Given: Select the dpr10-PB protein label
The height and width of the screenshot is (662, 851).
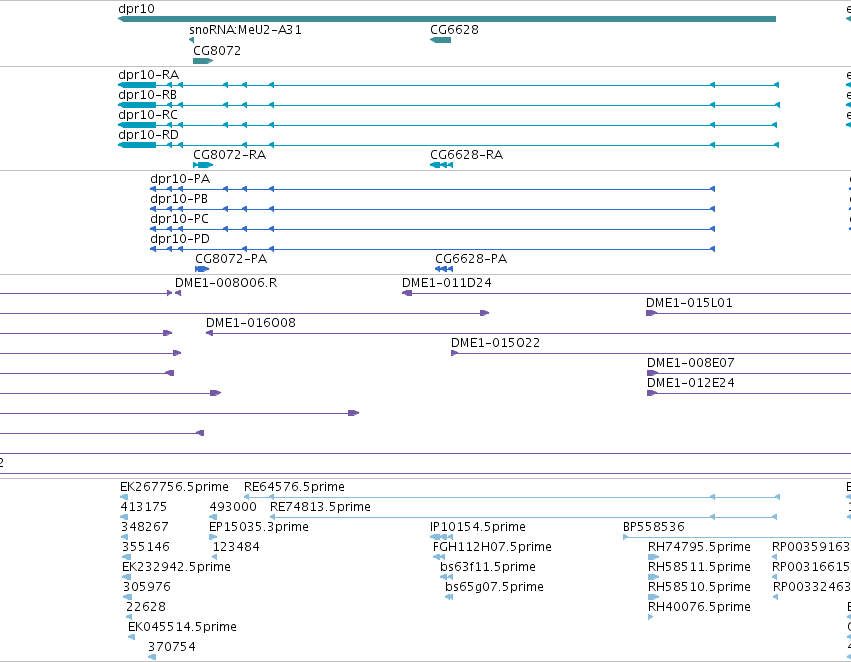Looking at the screenshot, I should [x=179, y=199].
